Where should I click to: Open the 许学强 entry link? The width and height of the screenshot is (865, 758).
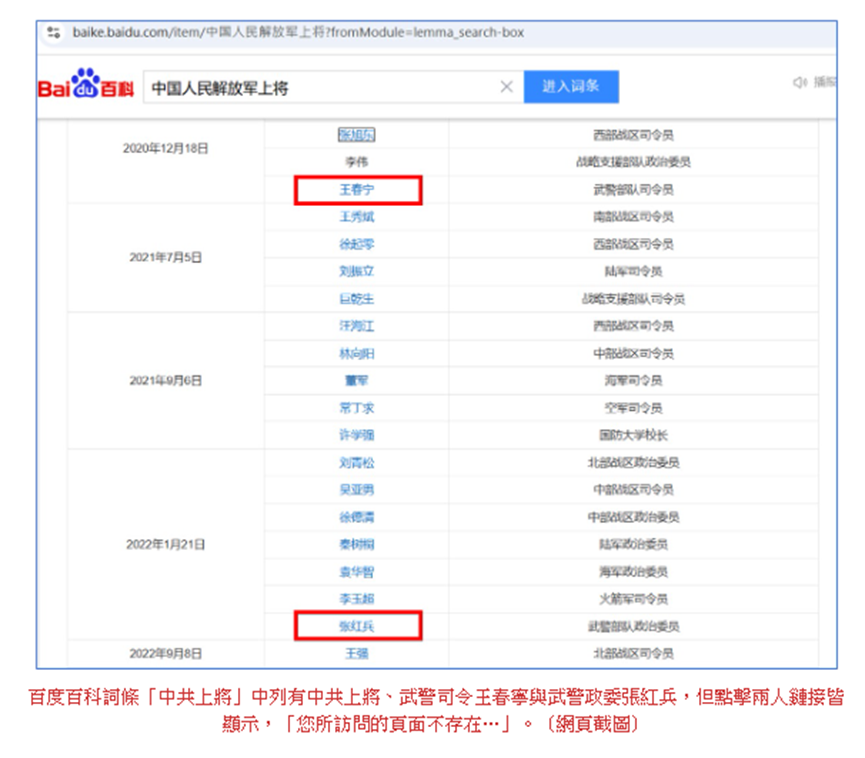click(356, 435)
